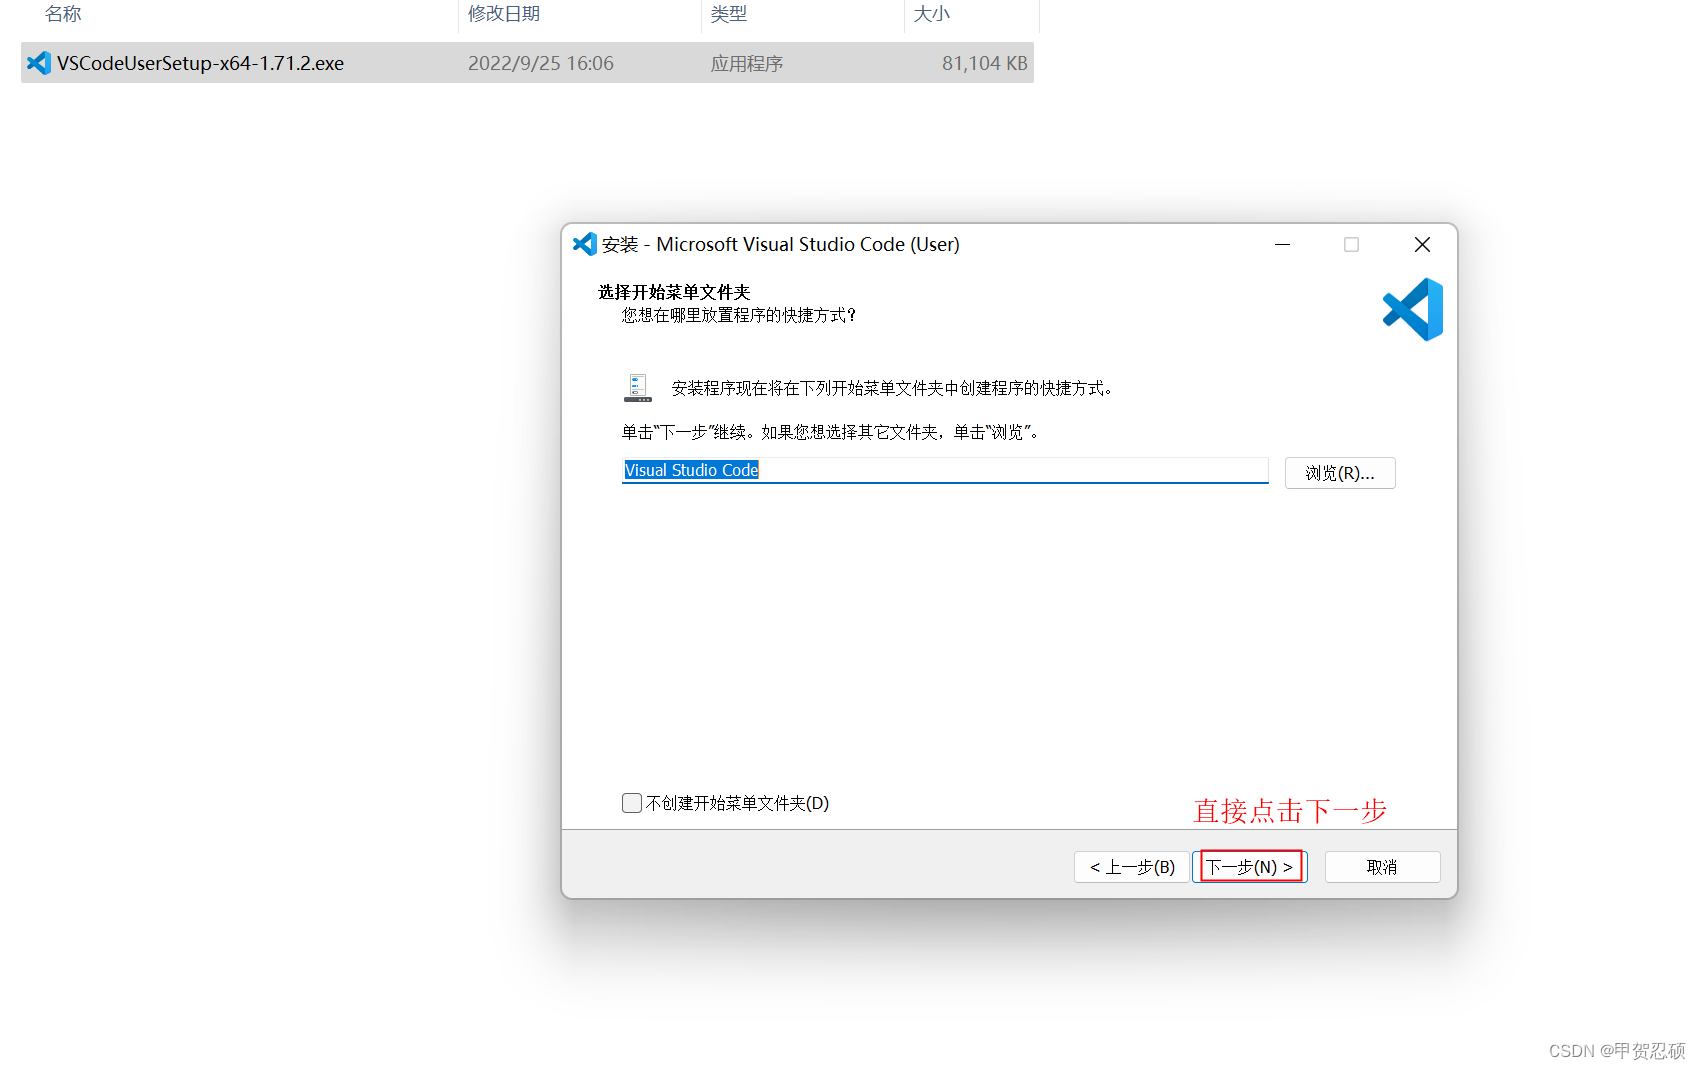Click the 应用程序 type cell
The width and height of the screenshot is (1701, 1070).
747,63
